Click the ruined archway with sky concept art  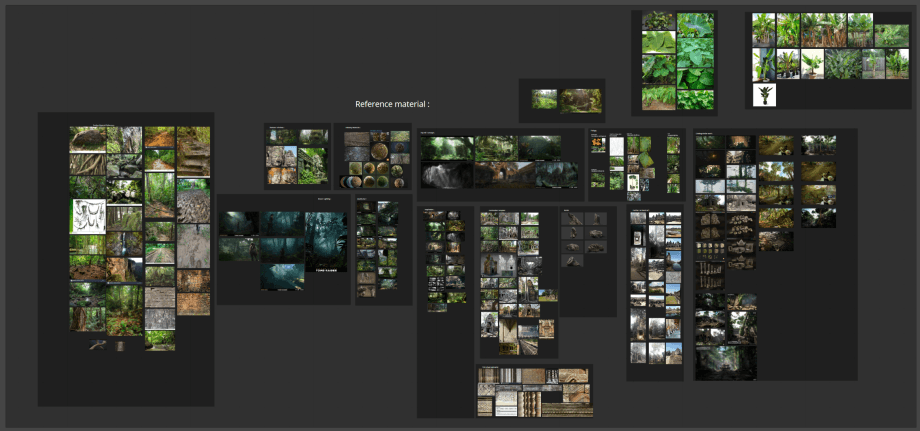(x=505, y=175)
